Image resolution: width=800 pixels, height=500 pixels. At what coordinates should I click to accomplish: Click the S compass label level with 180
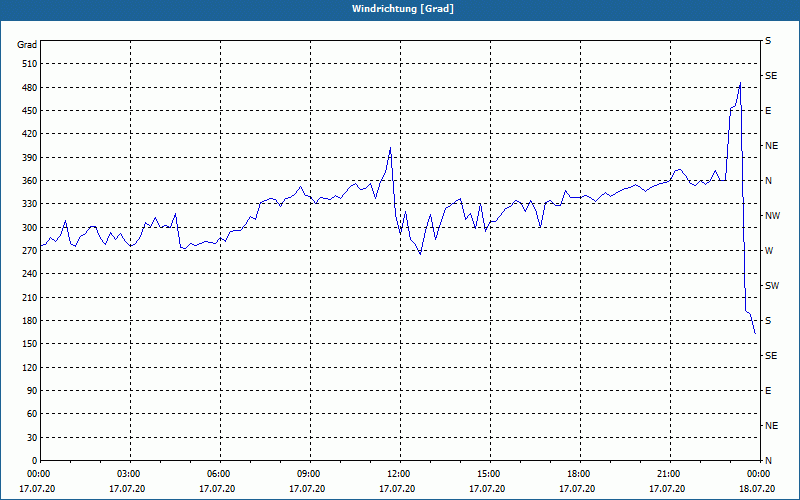pos(768,320)
